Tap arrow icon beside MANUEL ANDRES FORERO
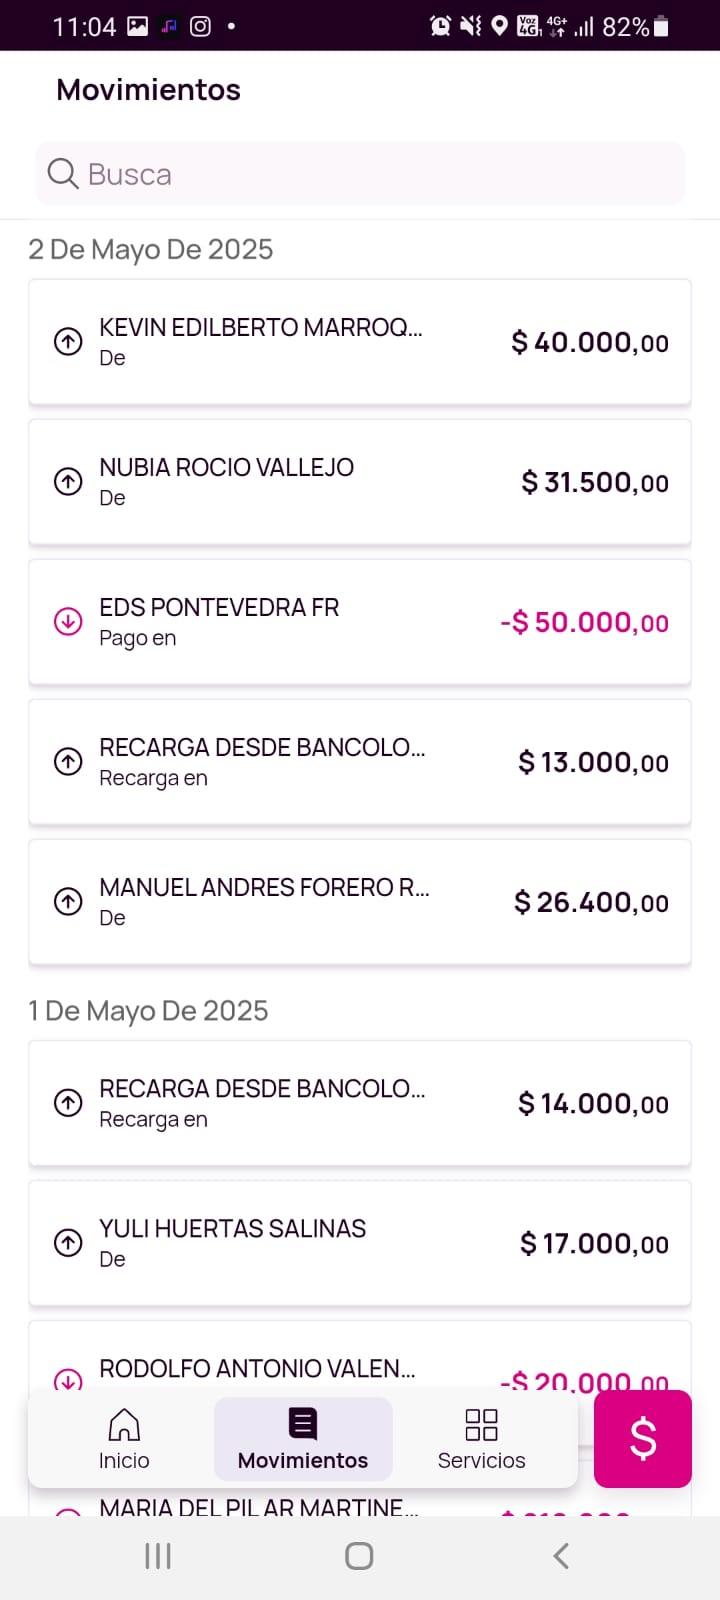Screen dimensions: 720x1600 pos(68,902)
